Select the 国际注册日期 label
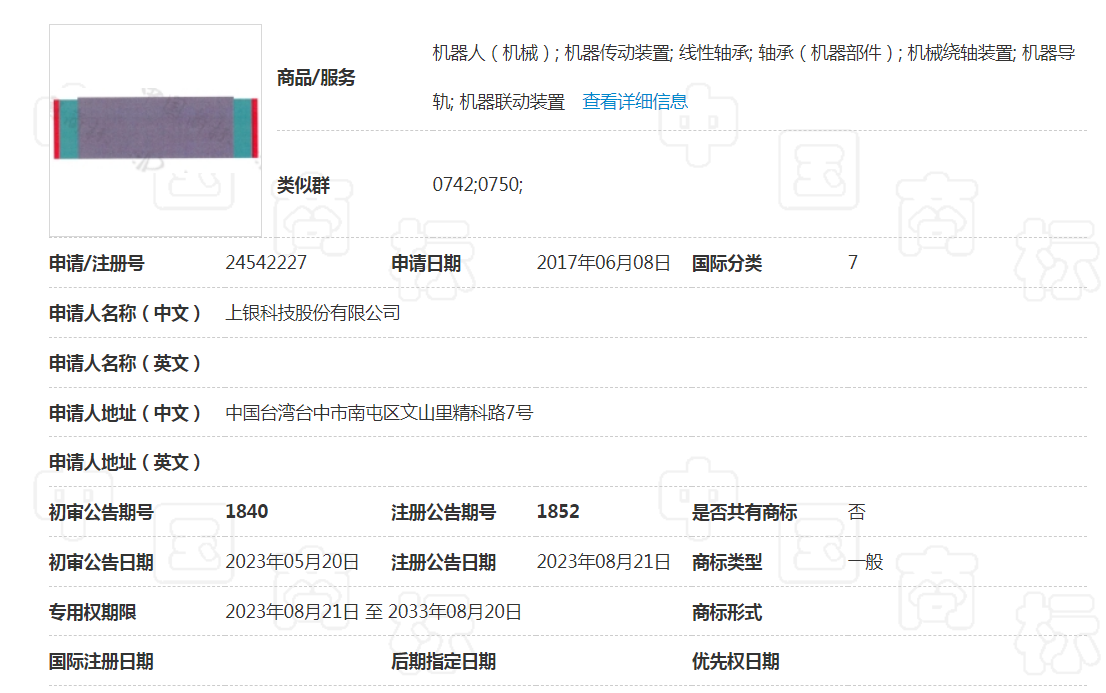Viewport: 1106px width, 693px height. coord(101,662)
